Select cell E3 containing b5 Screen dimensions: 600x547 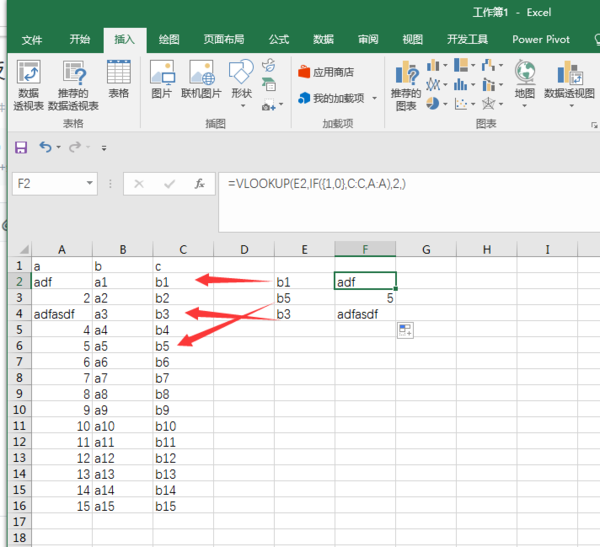tap(305, 298)
